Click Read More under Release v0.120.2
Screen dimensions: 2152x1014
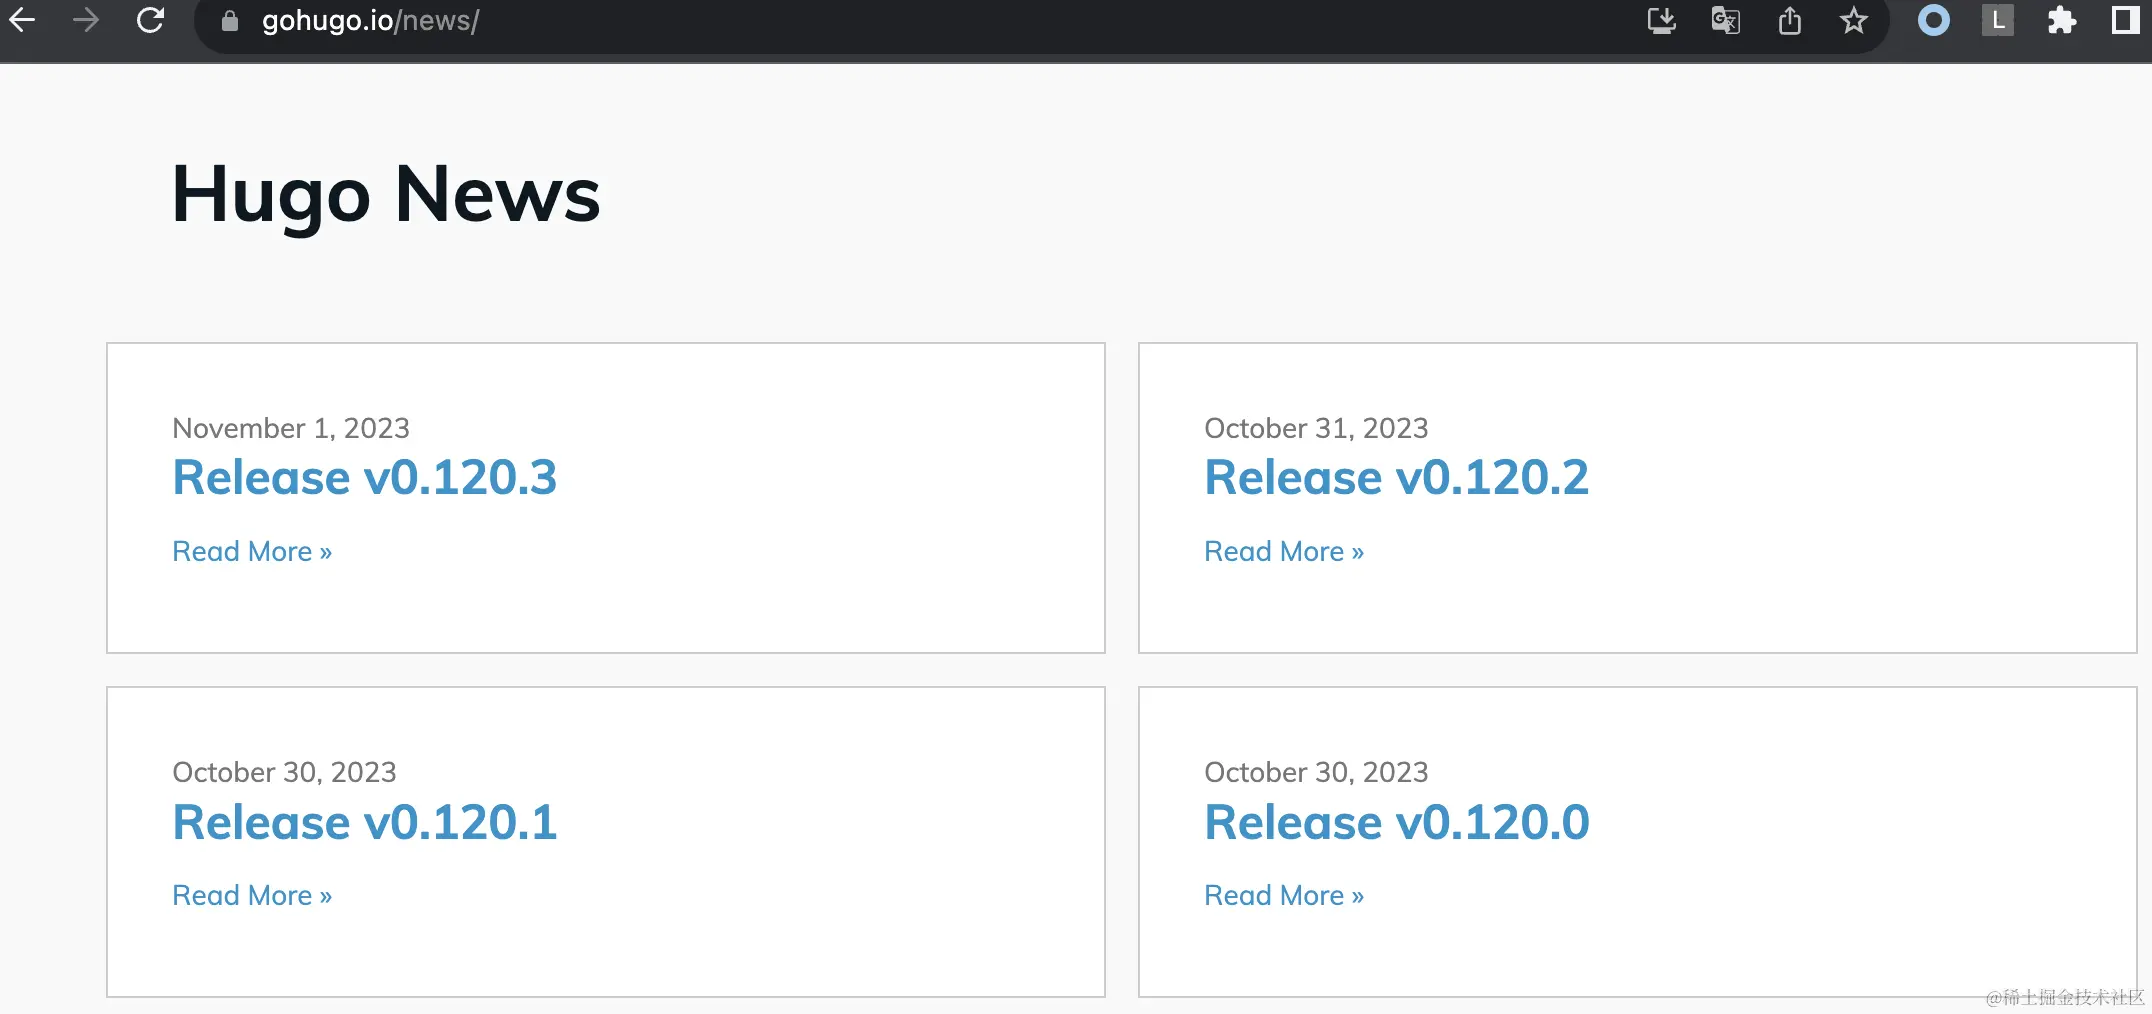(1284, 551)
